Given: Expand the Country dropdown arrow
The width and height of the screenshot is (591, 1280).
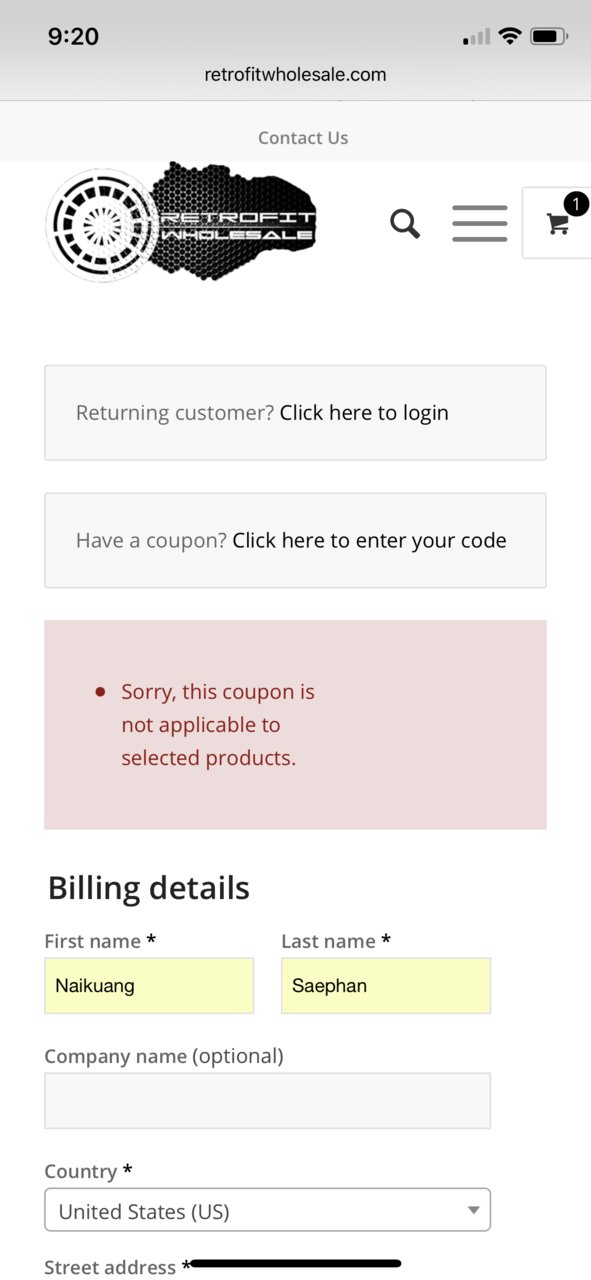Looking at the screenshot, I should tap(474, 1211).
